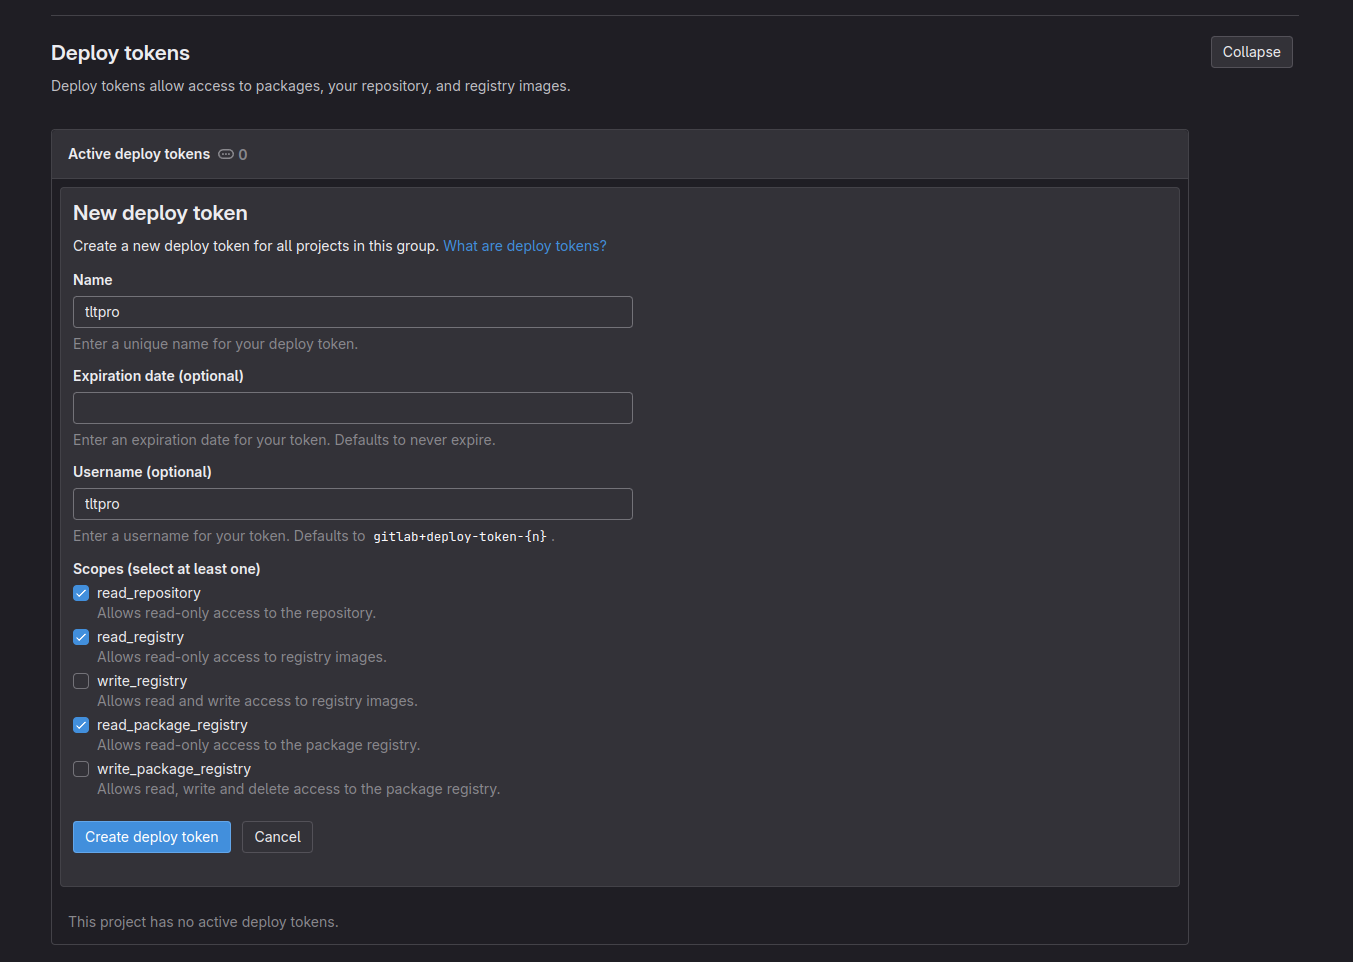Click the read_registry label text
This screenshot has width=1353, height=962.
[140, 637]
